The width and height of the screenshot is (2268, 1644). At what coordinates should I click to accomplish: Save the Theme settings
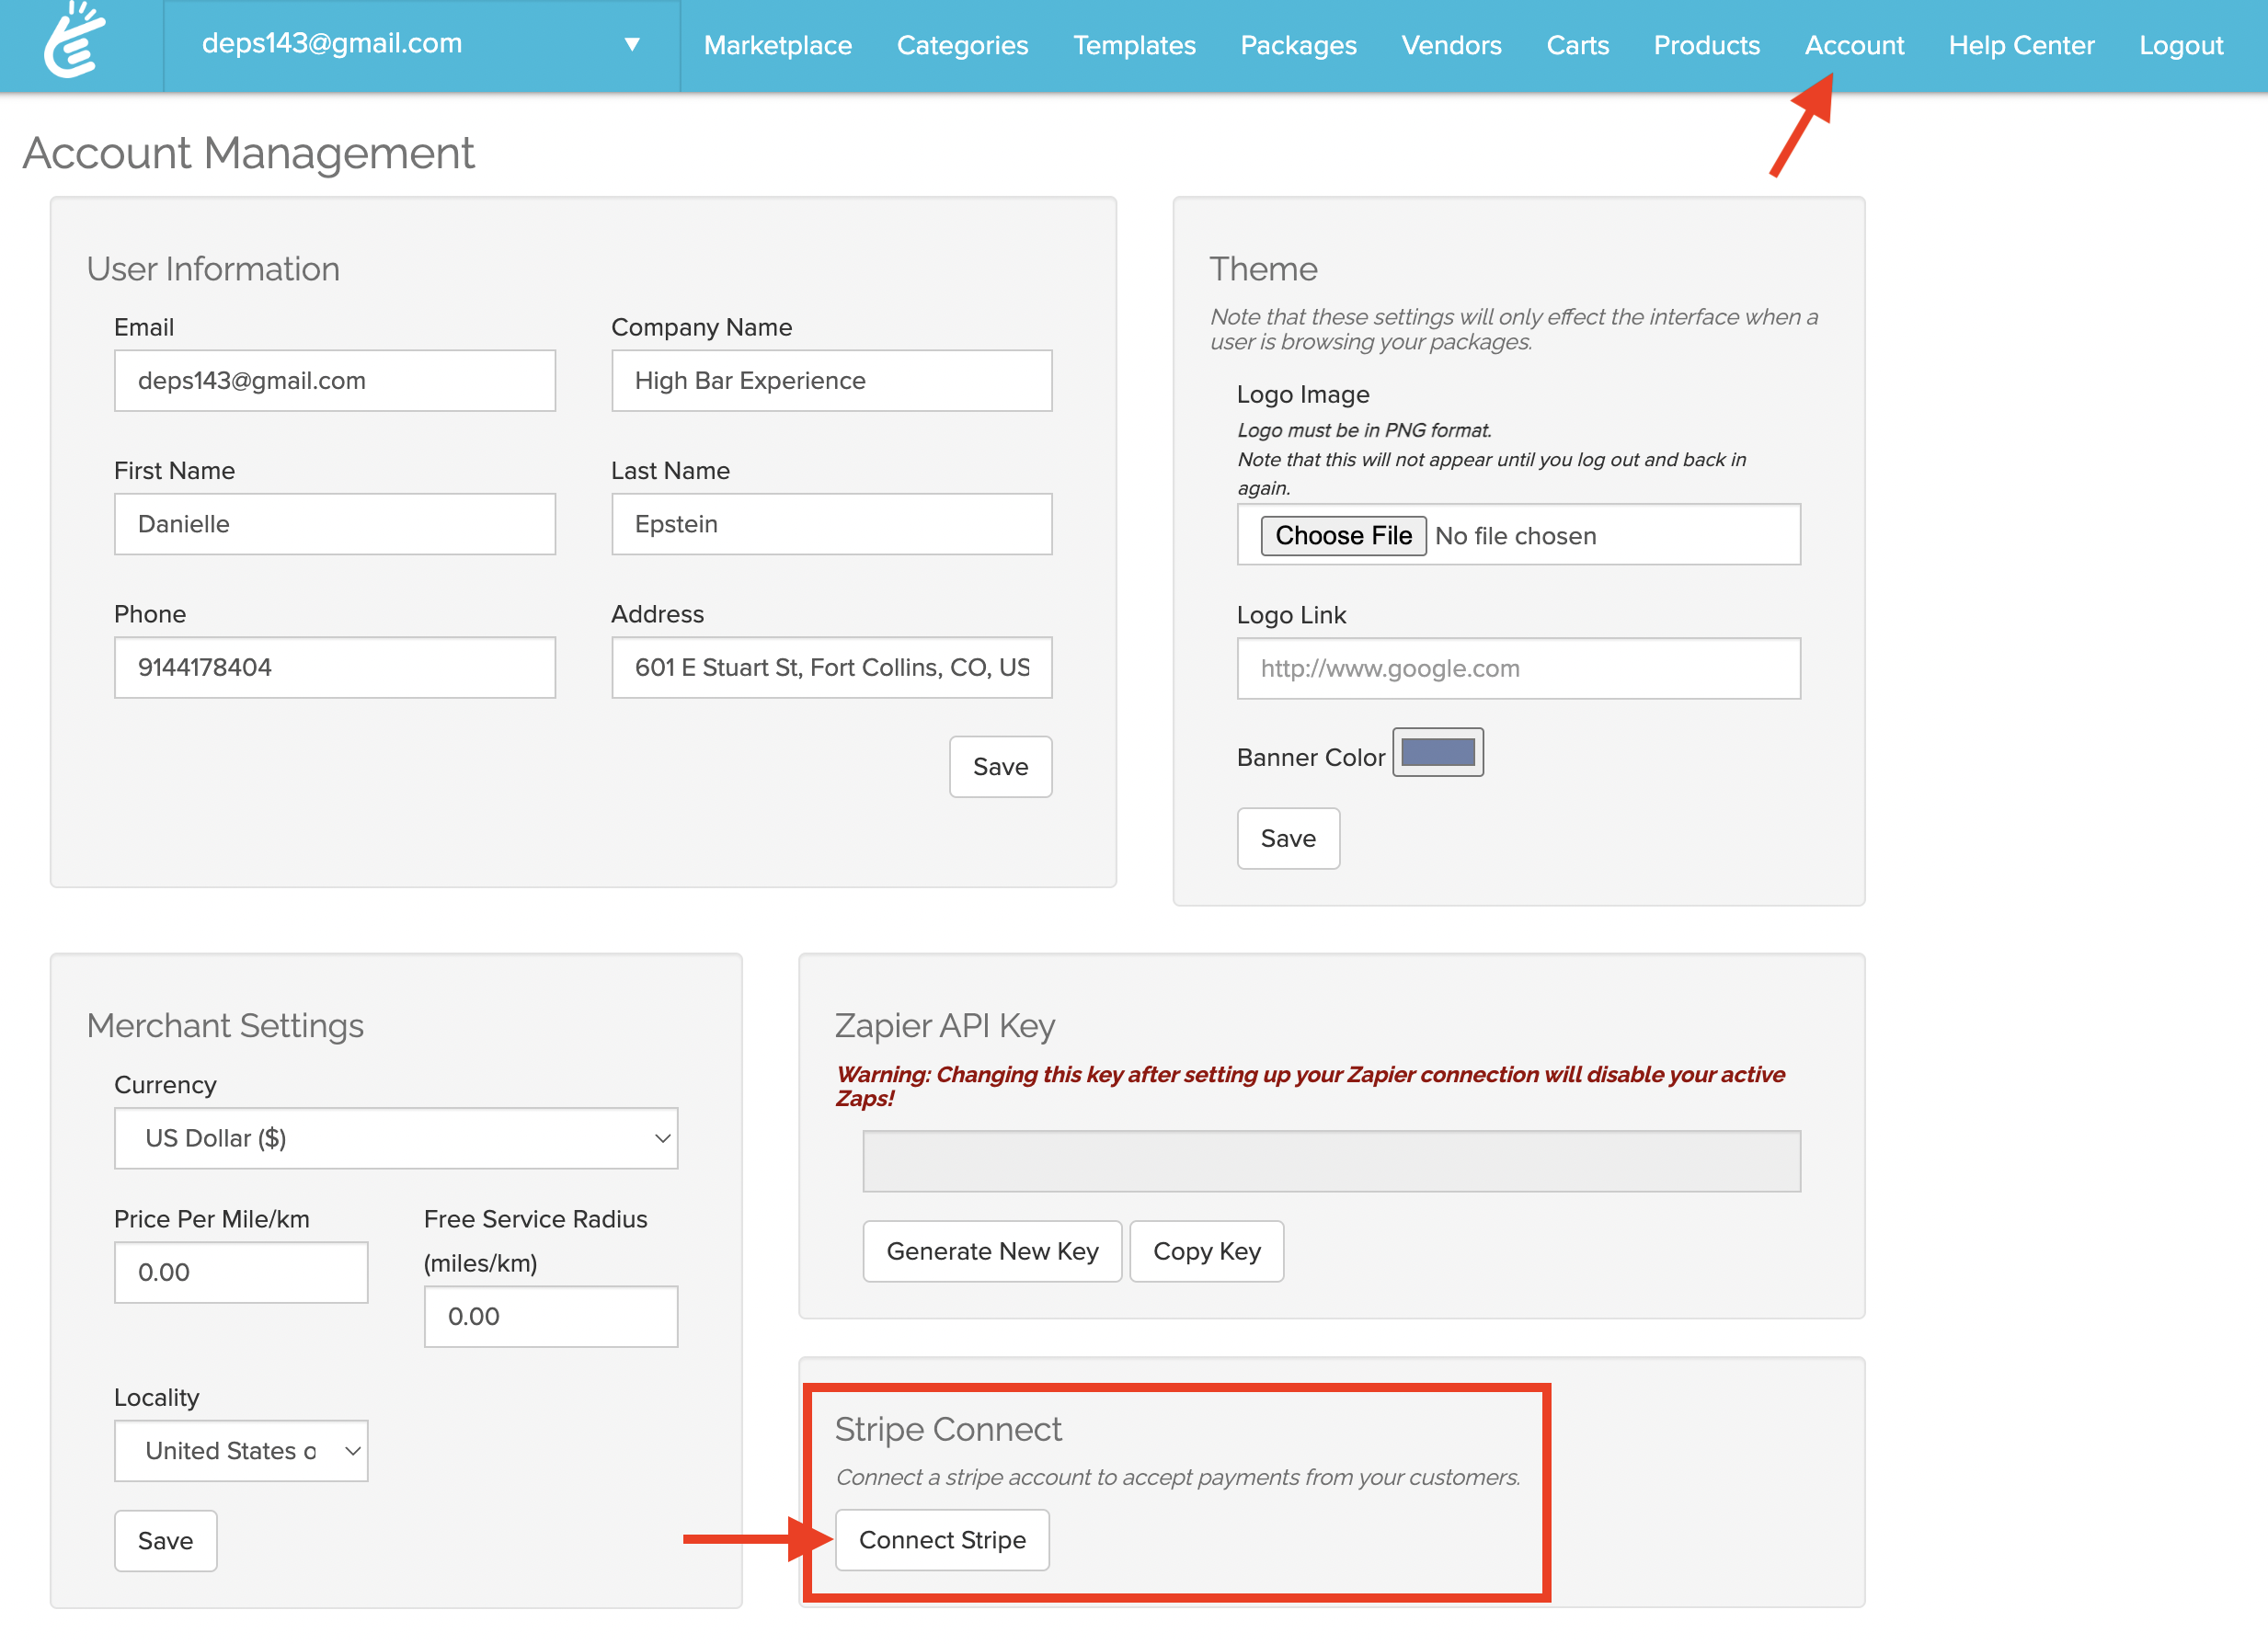pyautogui.click(x=1287, y=838)
